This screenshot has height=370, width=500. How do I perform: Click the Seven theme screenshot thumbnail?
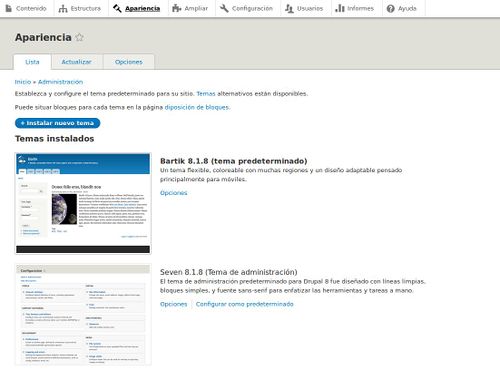click(83, 315)
